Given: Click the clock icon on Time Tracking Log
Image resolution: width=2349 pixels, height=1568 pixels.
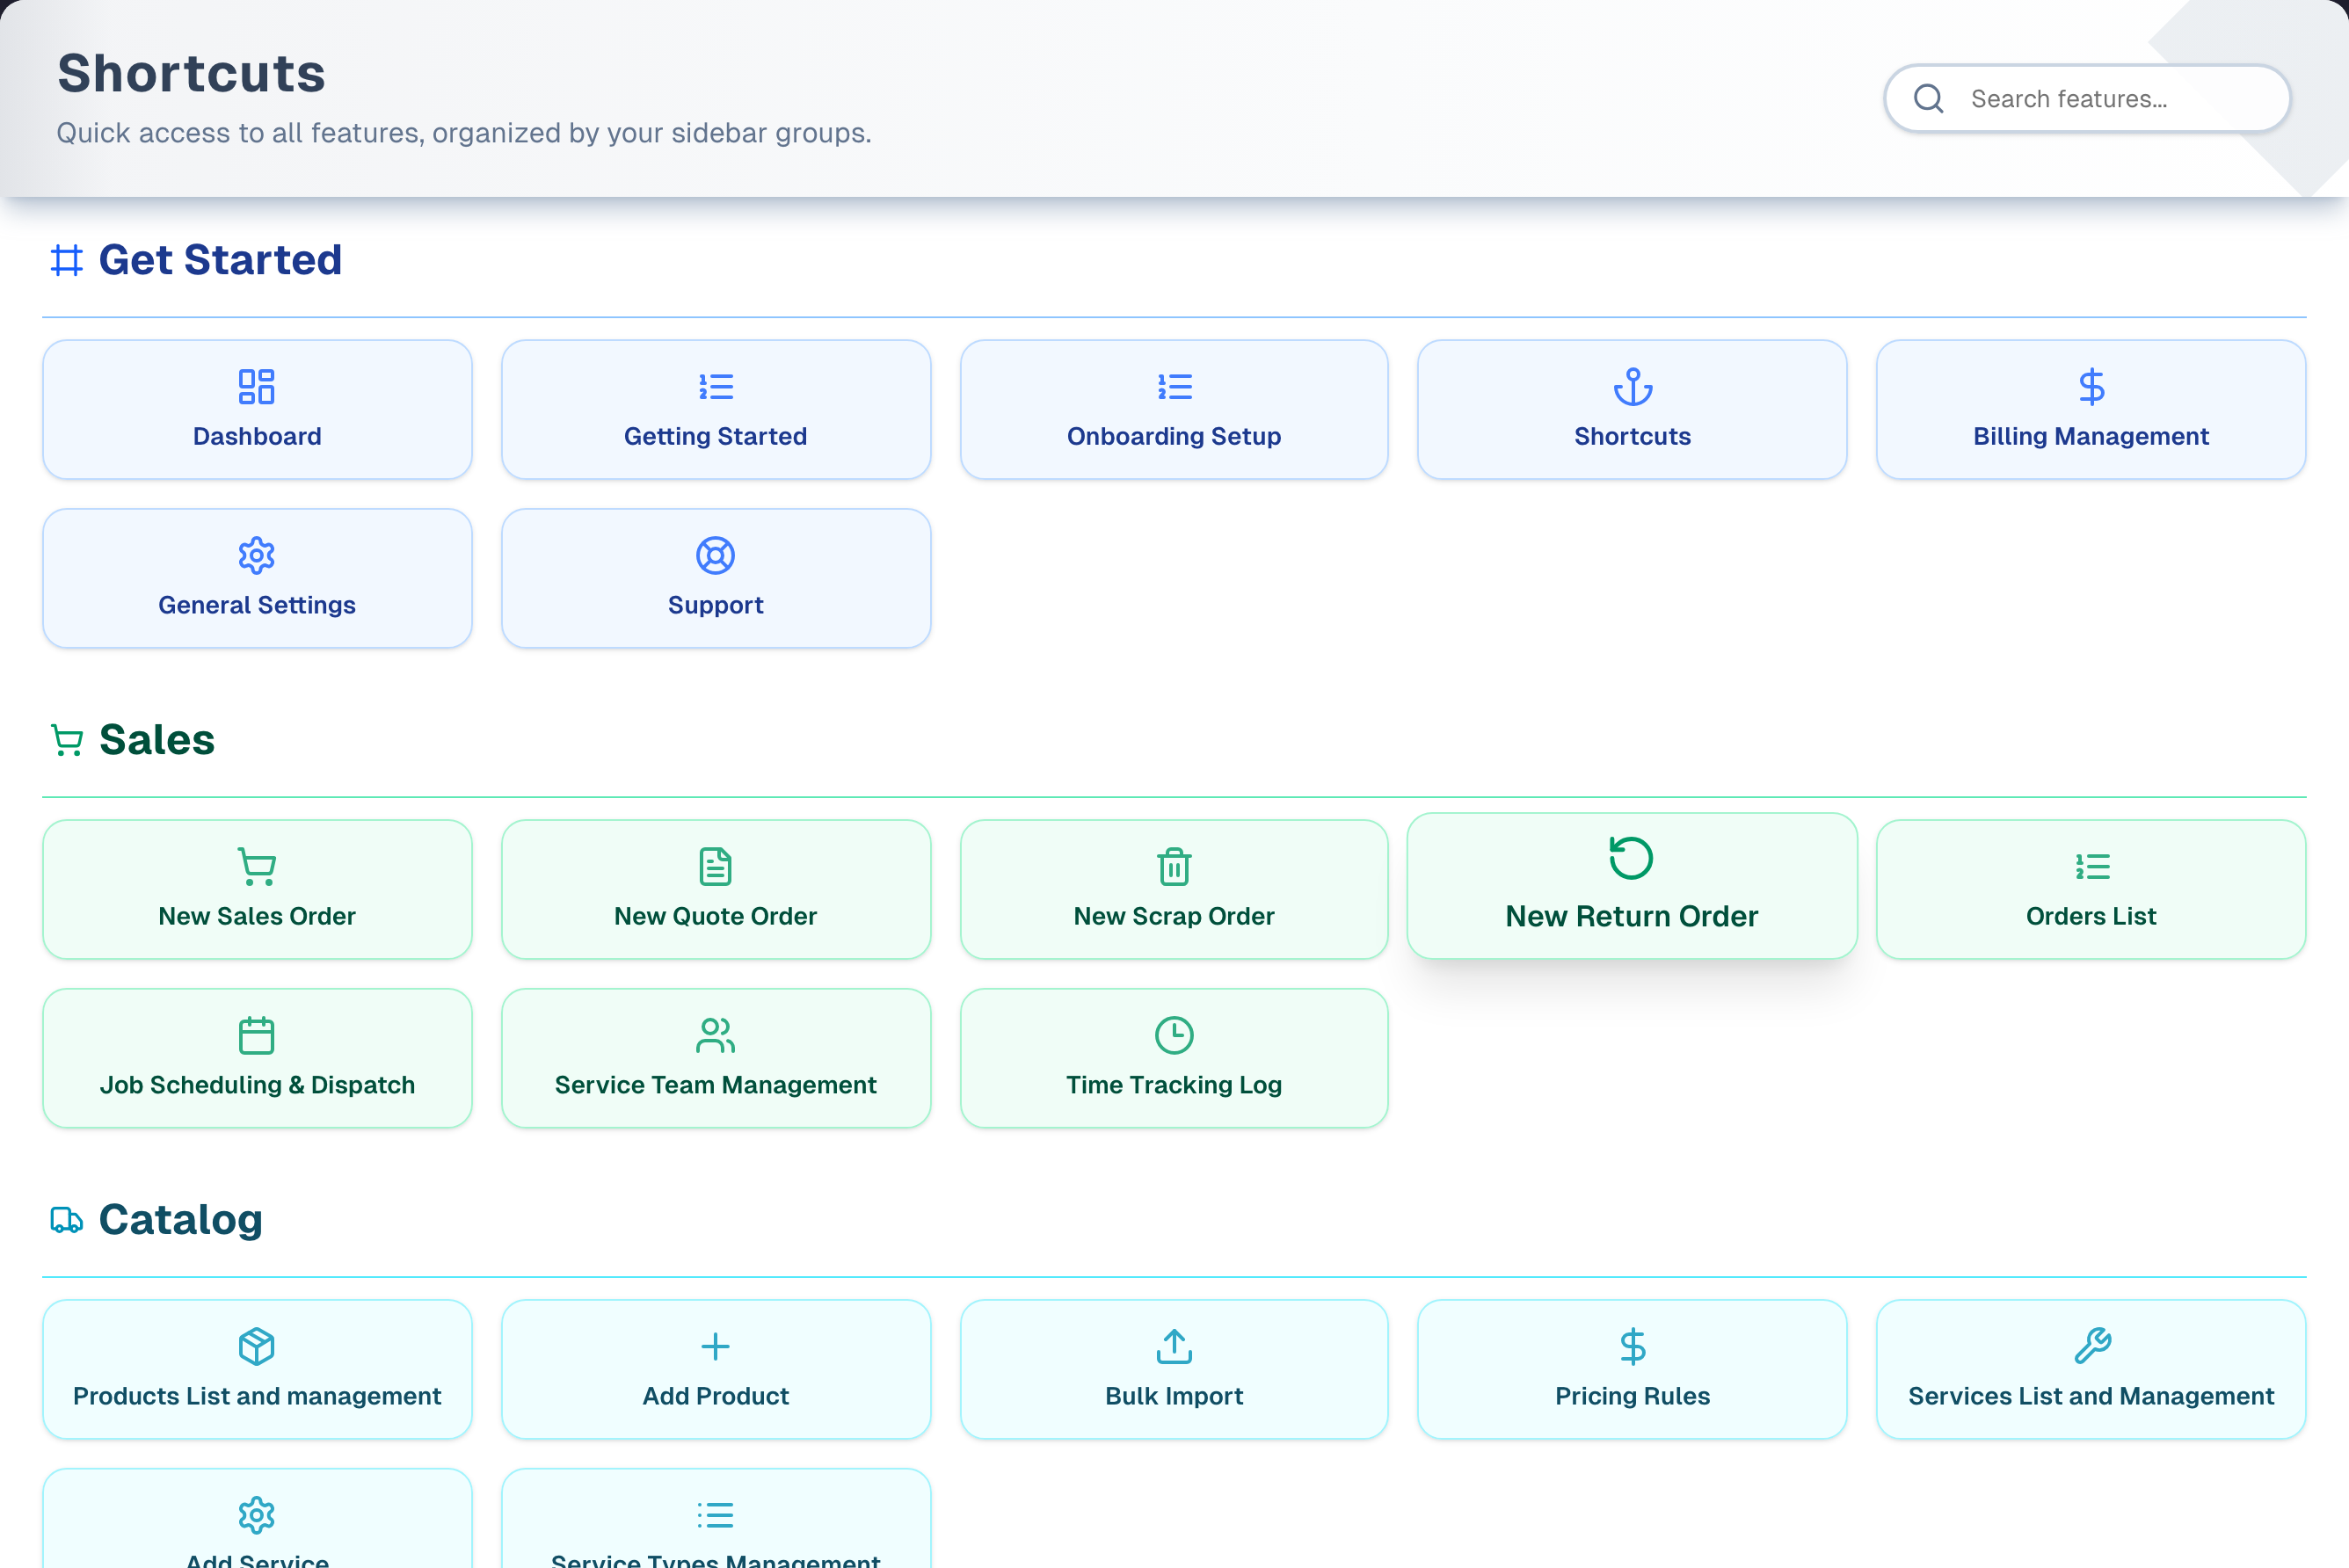Looking at the screenshot, I should pyautogui.click(x=1174, y=1035).
